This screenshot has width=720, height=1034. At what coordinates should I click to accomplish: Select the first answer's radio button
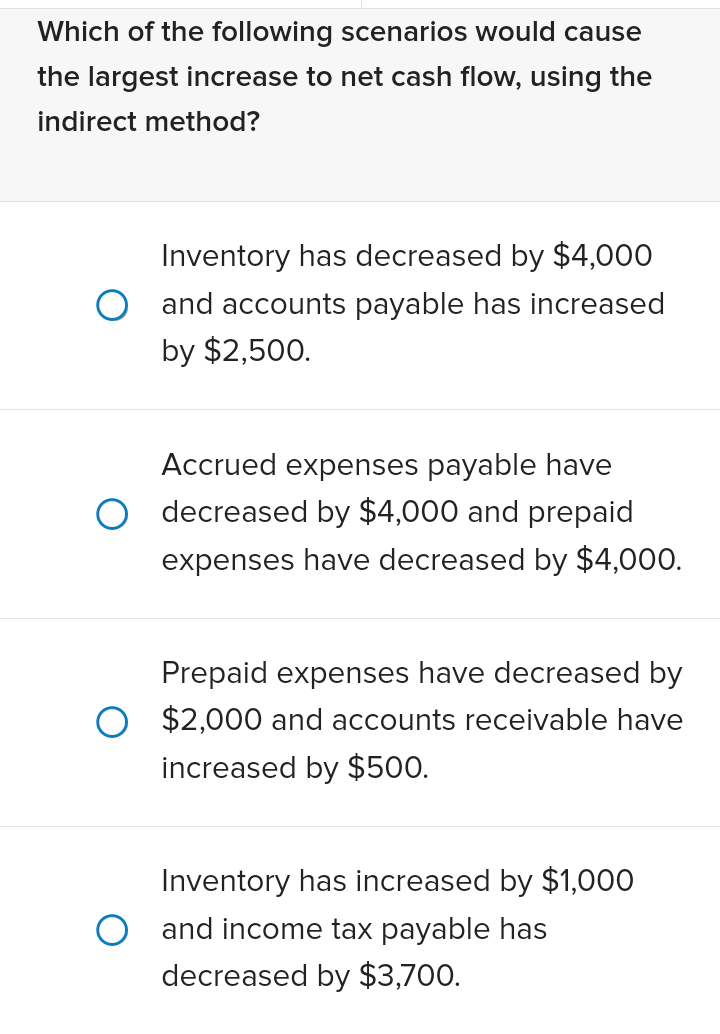(x=113, y=305)
